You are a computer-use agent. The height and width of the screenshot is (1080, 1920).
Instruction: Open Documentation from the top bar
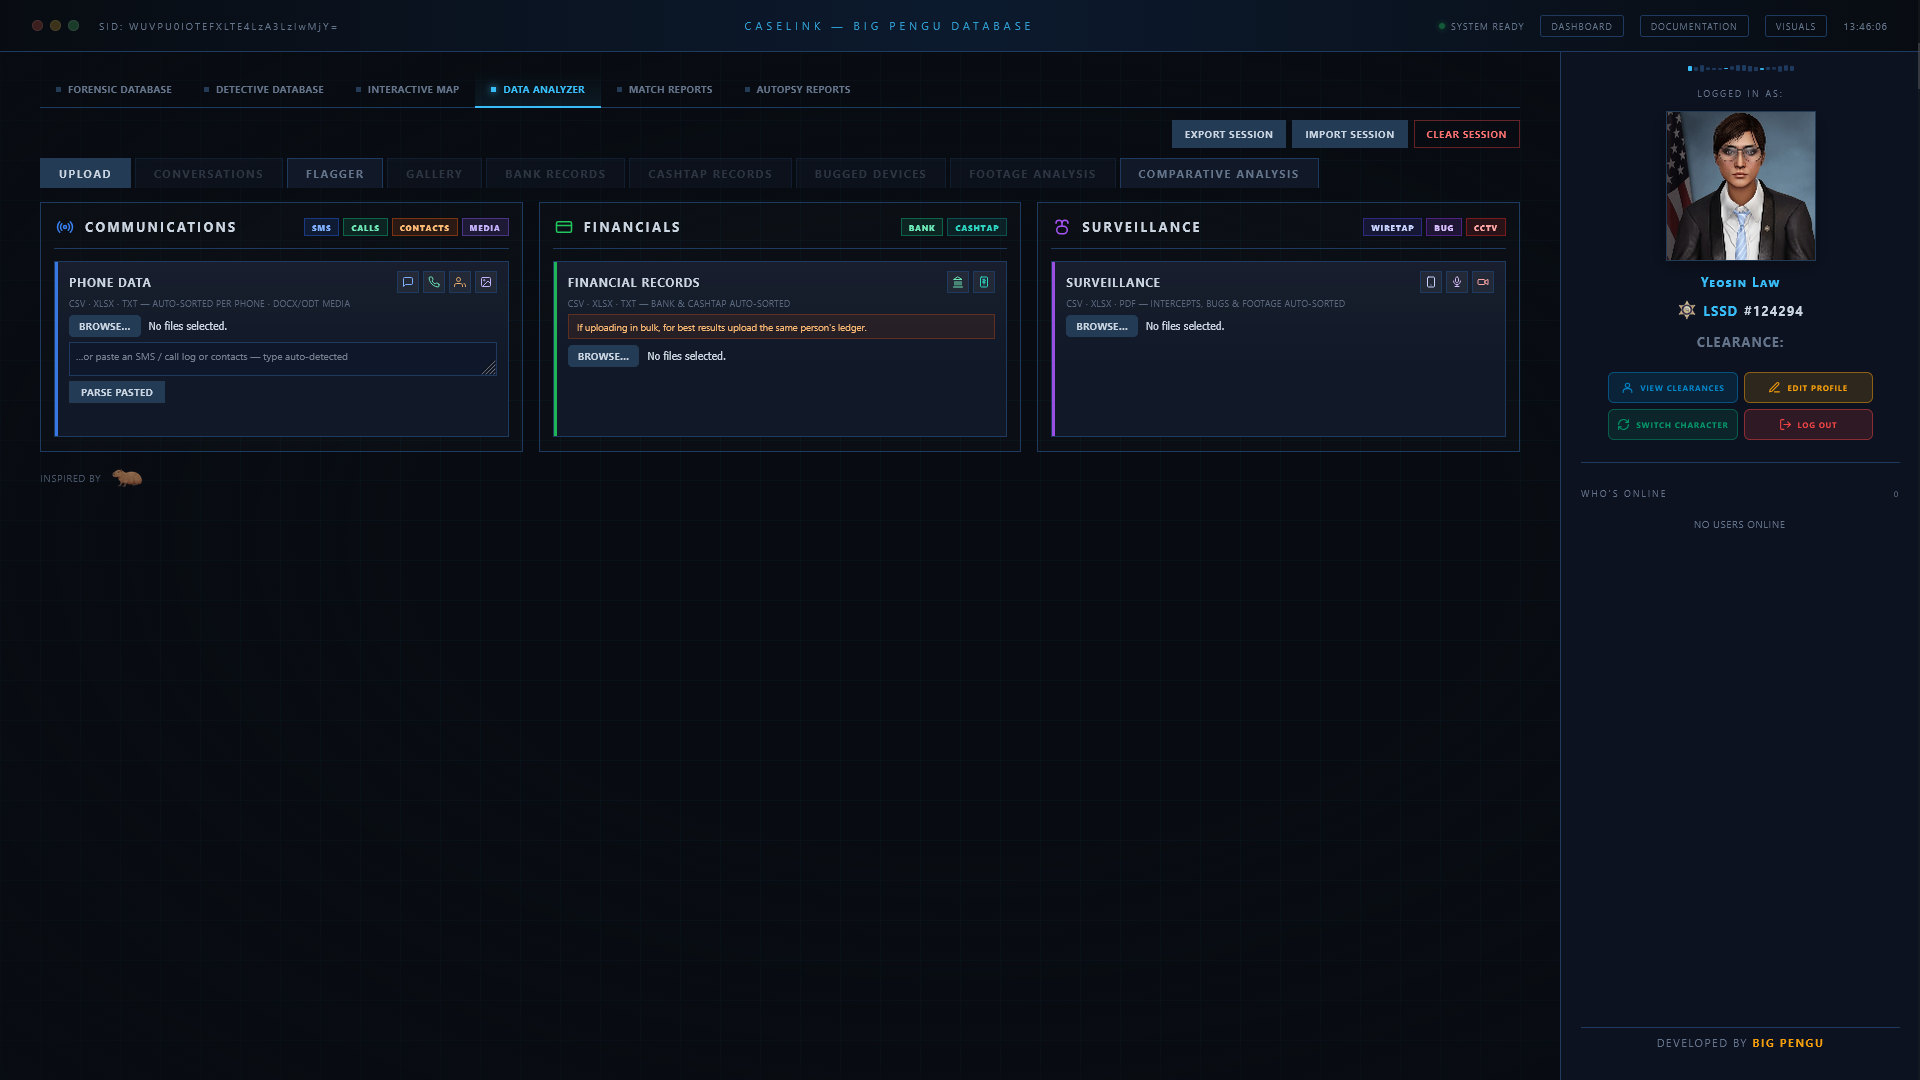coord(1694,26)
